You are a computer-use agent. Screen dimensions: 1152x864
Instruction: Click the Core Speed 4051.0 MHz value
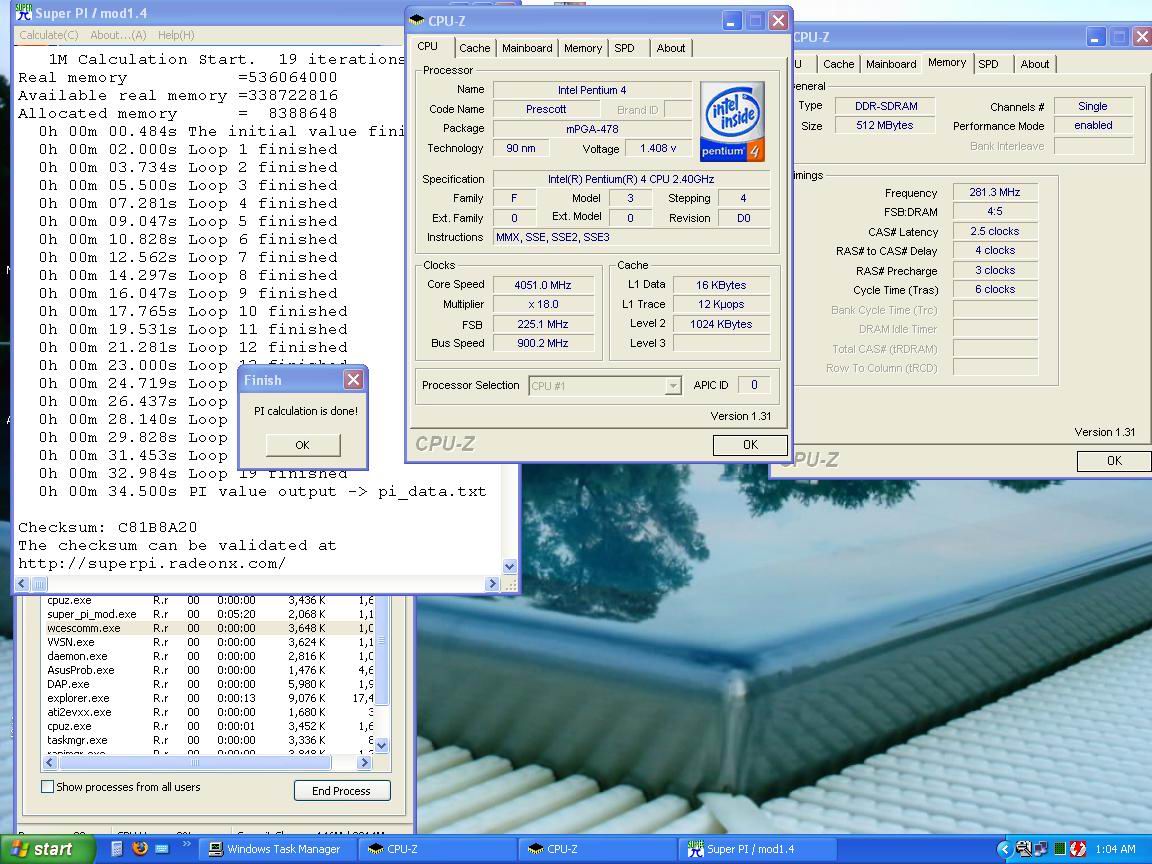(x=543, y=285)
